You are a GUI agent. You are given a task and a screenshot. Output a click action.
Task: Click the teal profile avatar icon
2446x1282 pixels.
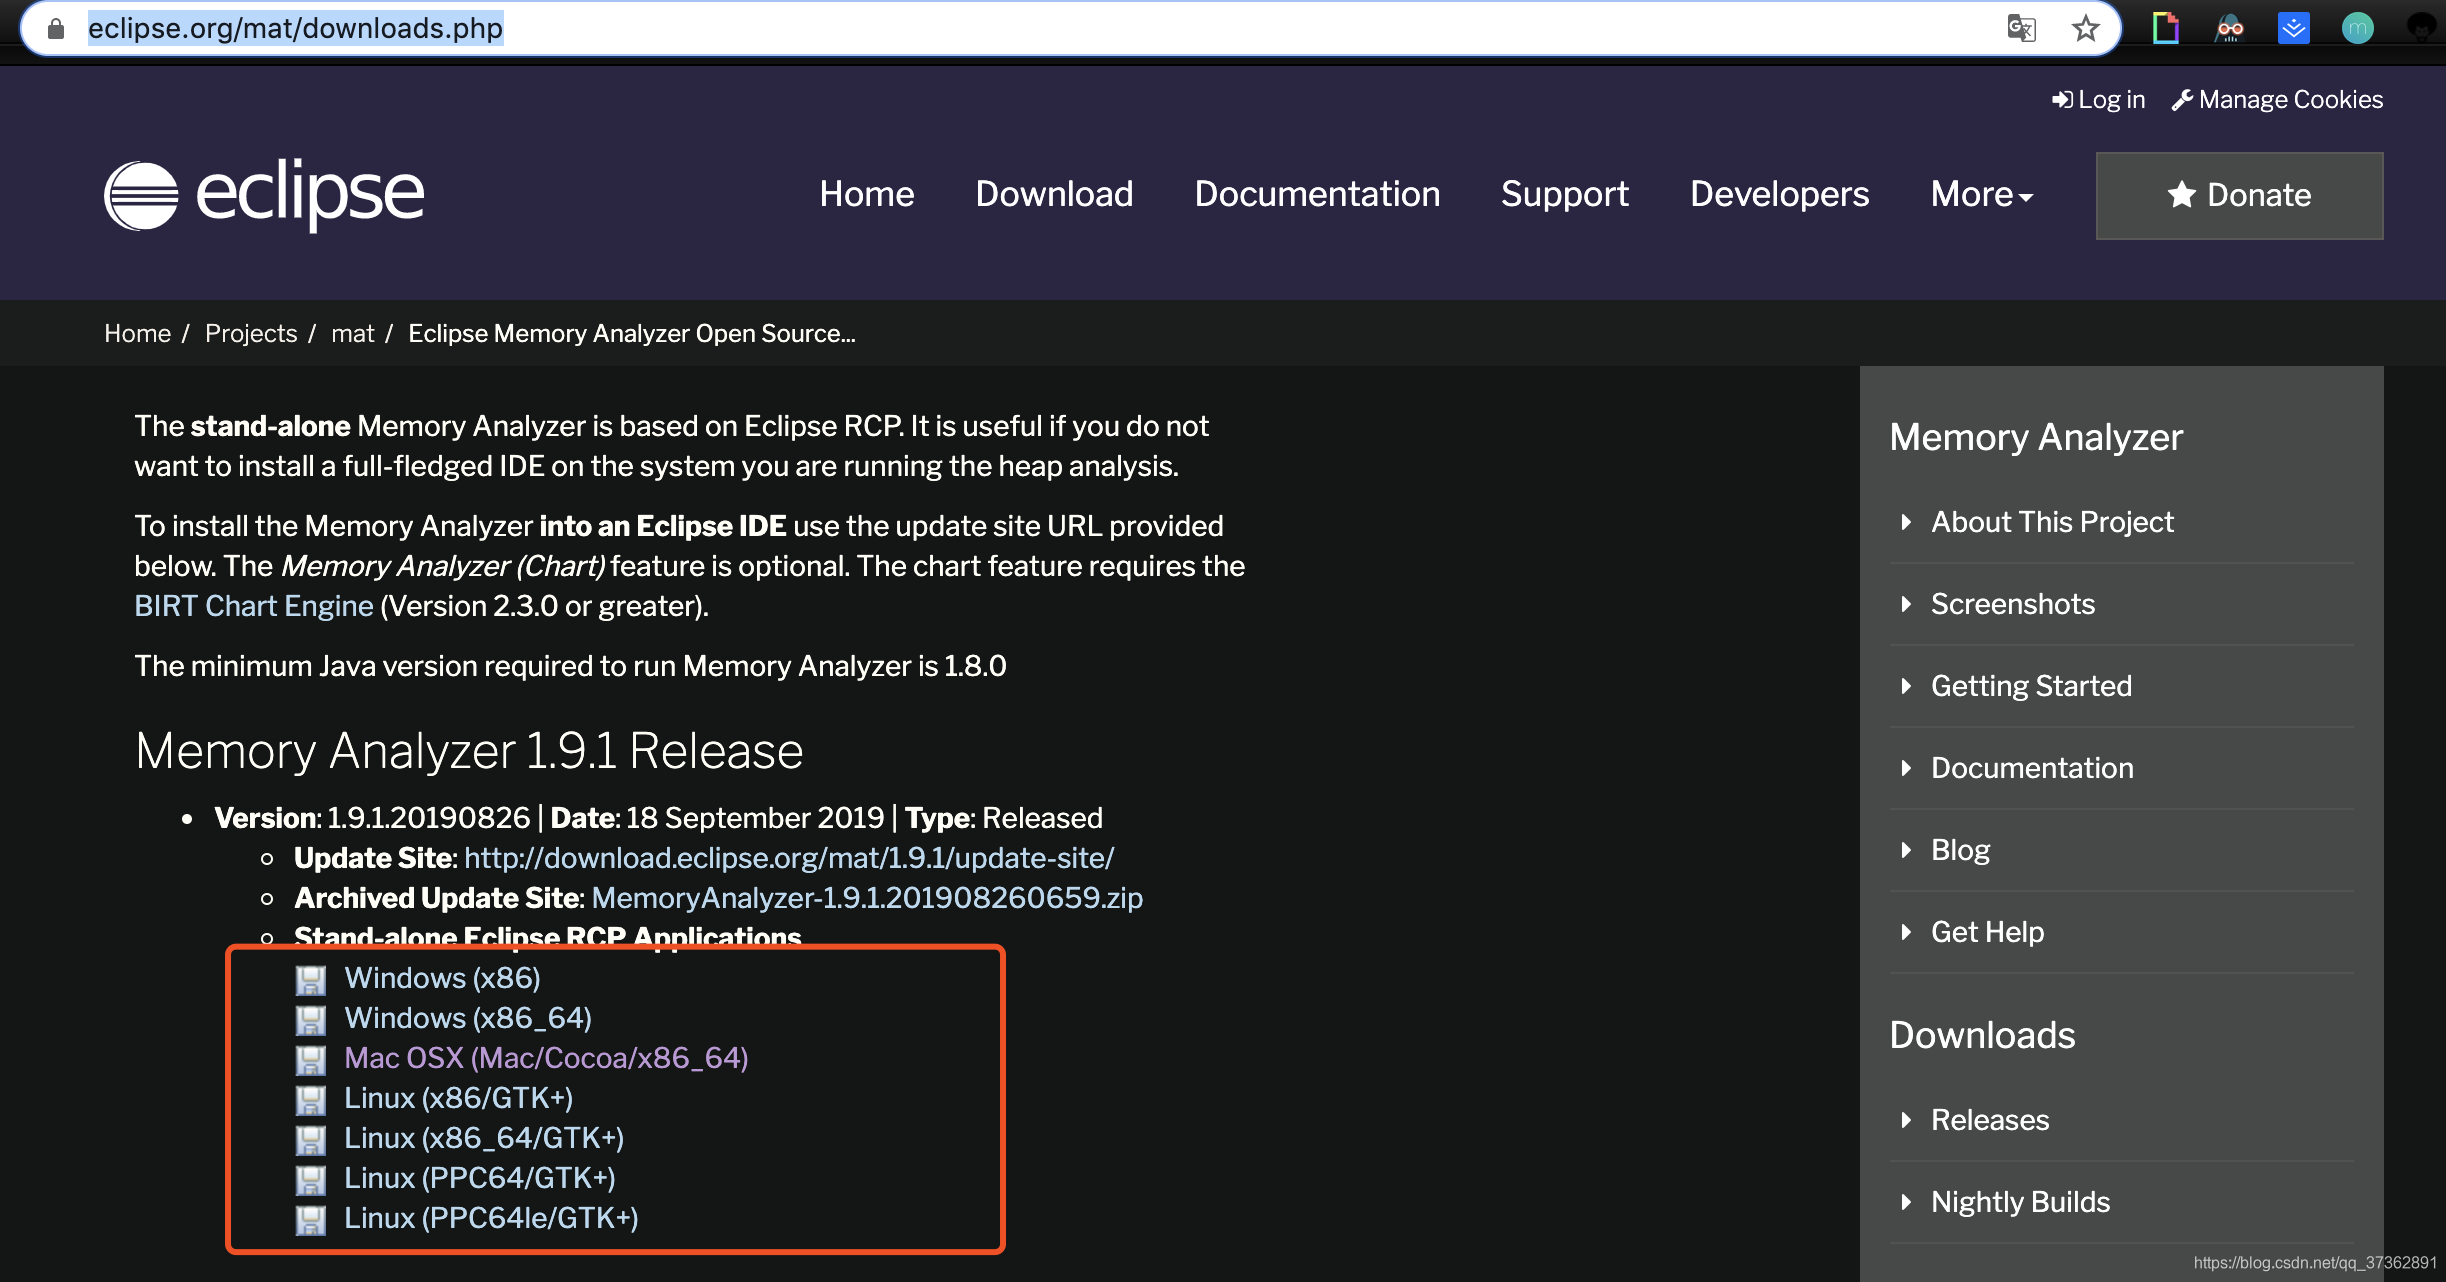2357,28
